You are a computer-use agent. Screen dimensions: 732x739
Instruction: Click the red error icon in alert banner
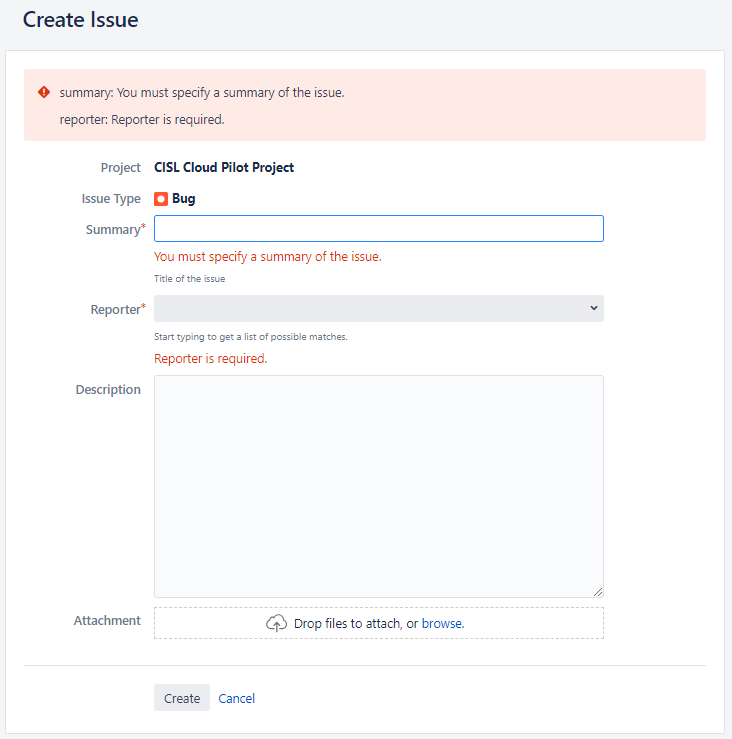(x=44, y=92)
